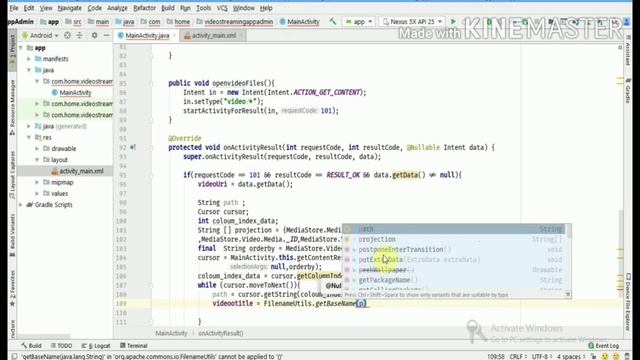Screen dimensions: 640x360
Task: Select activity_main.xml in the project tree
Action: (81, 171)
